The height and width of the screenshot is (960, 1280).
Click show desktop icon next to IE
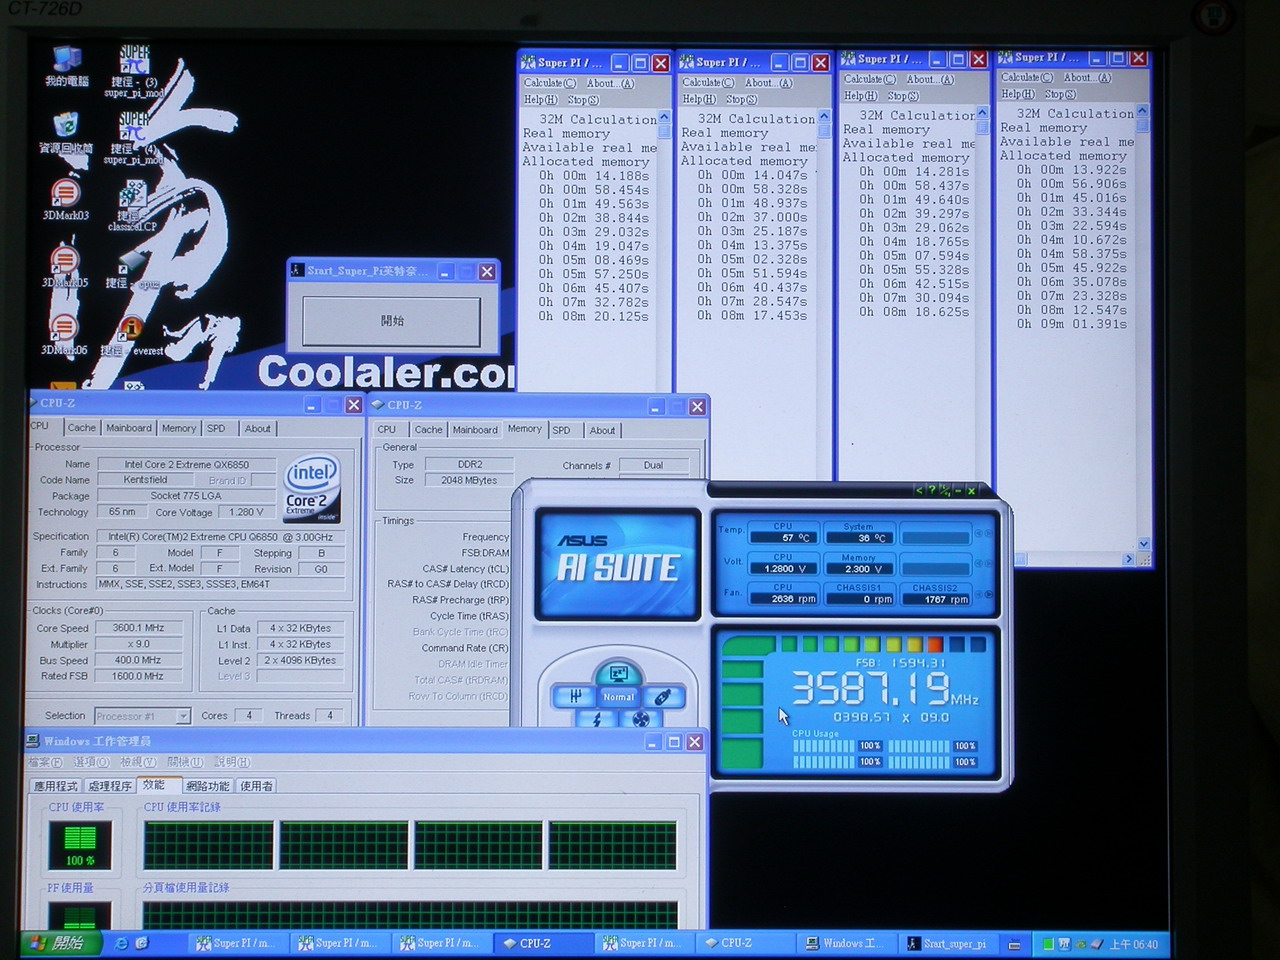point(142,943)
